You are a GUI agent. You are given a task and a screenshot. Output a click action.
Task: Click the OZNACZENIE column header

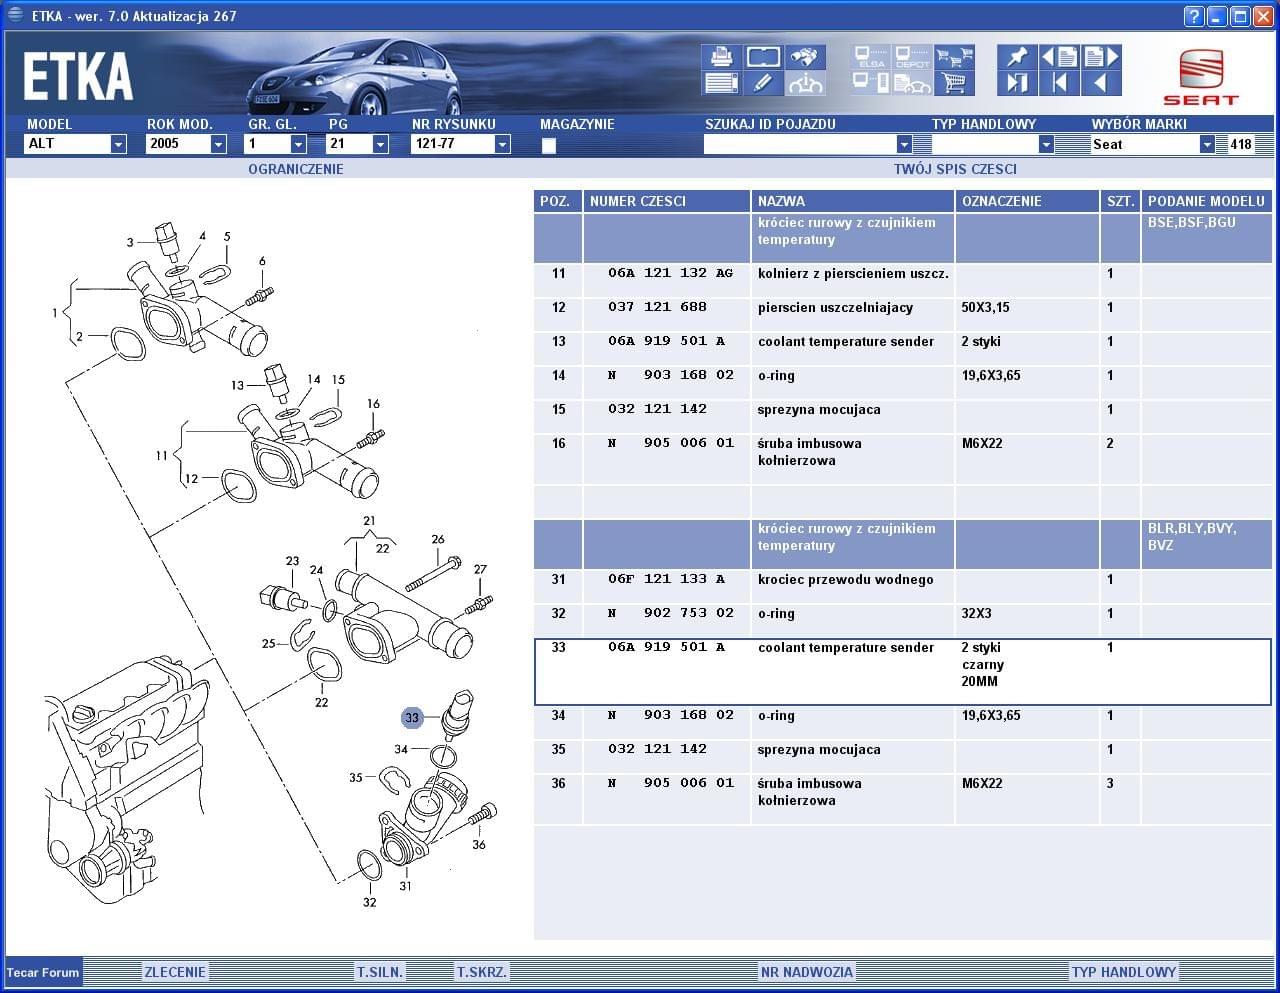pyautogui.click(x=1027, y=201)
